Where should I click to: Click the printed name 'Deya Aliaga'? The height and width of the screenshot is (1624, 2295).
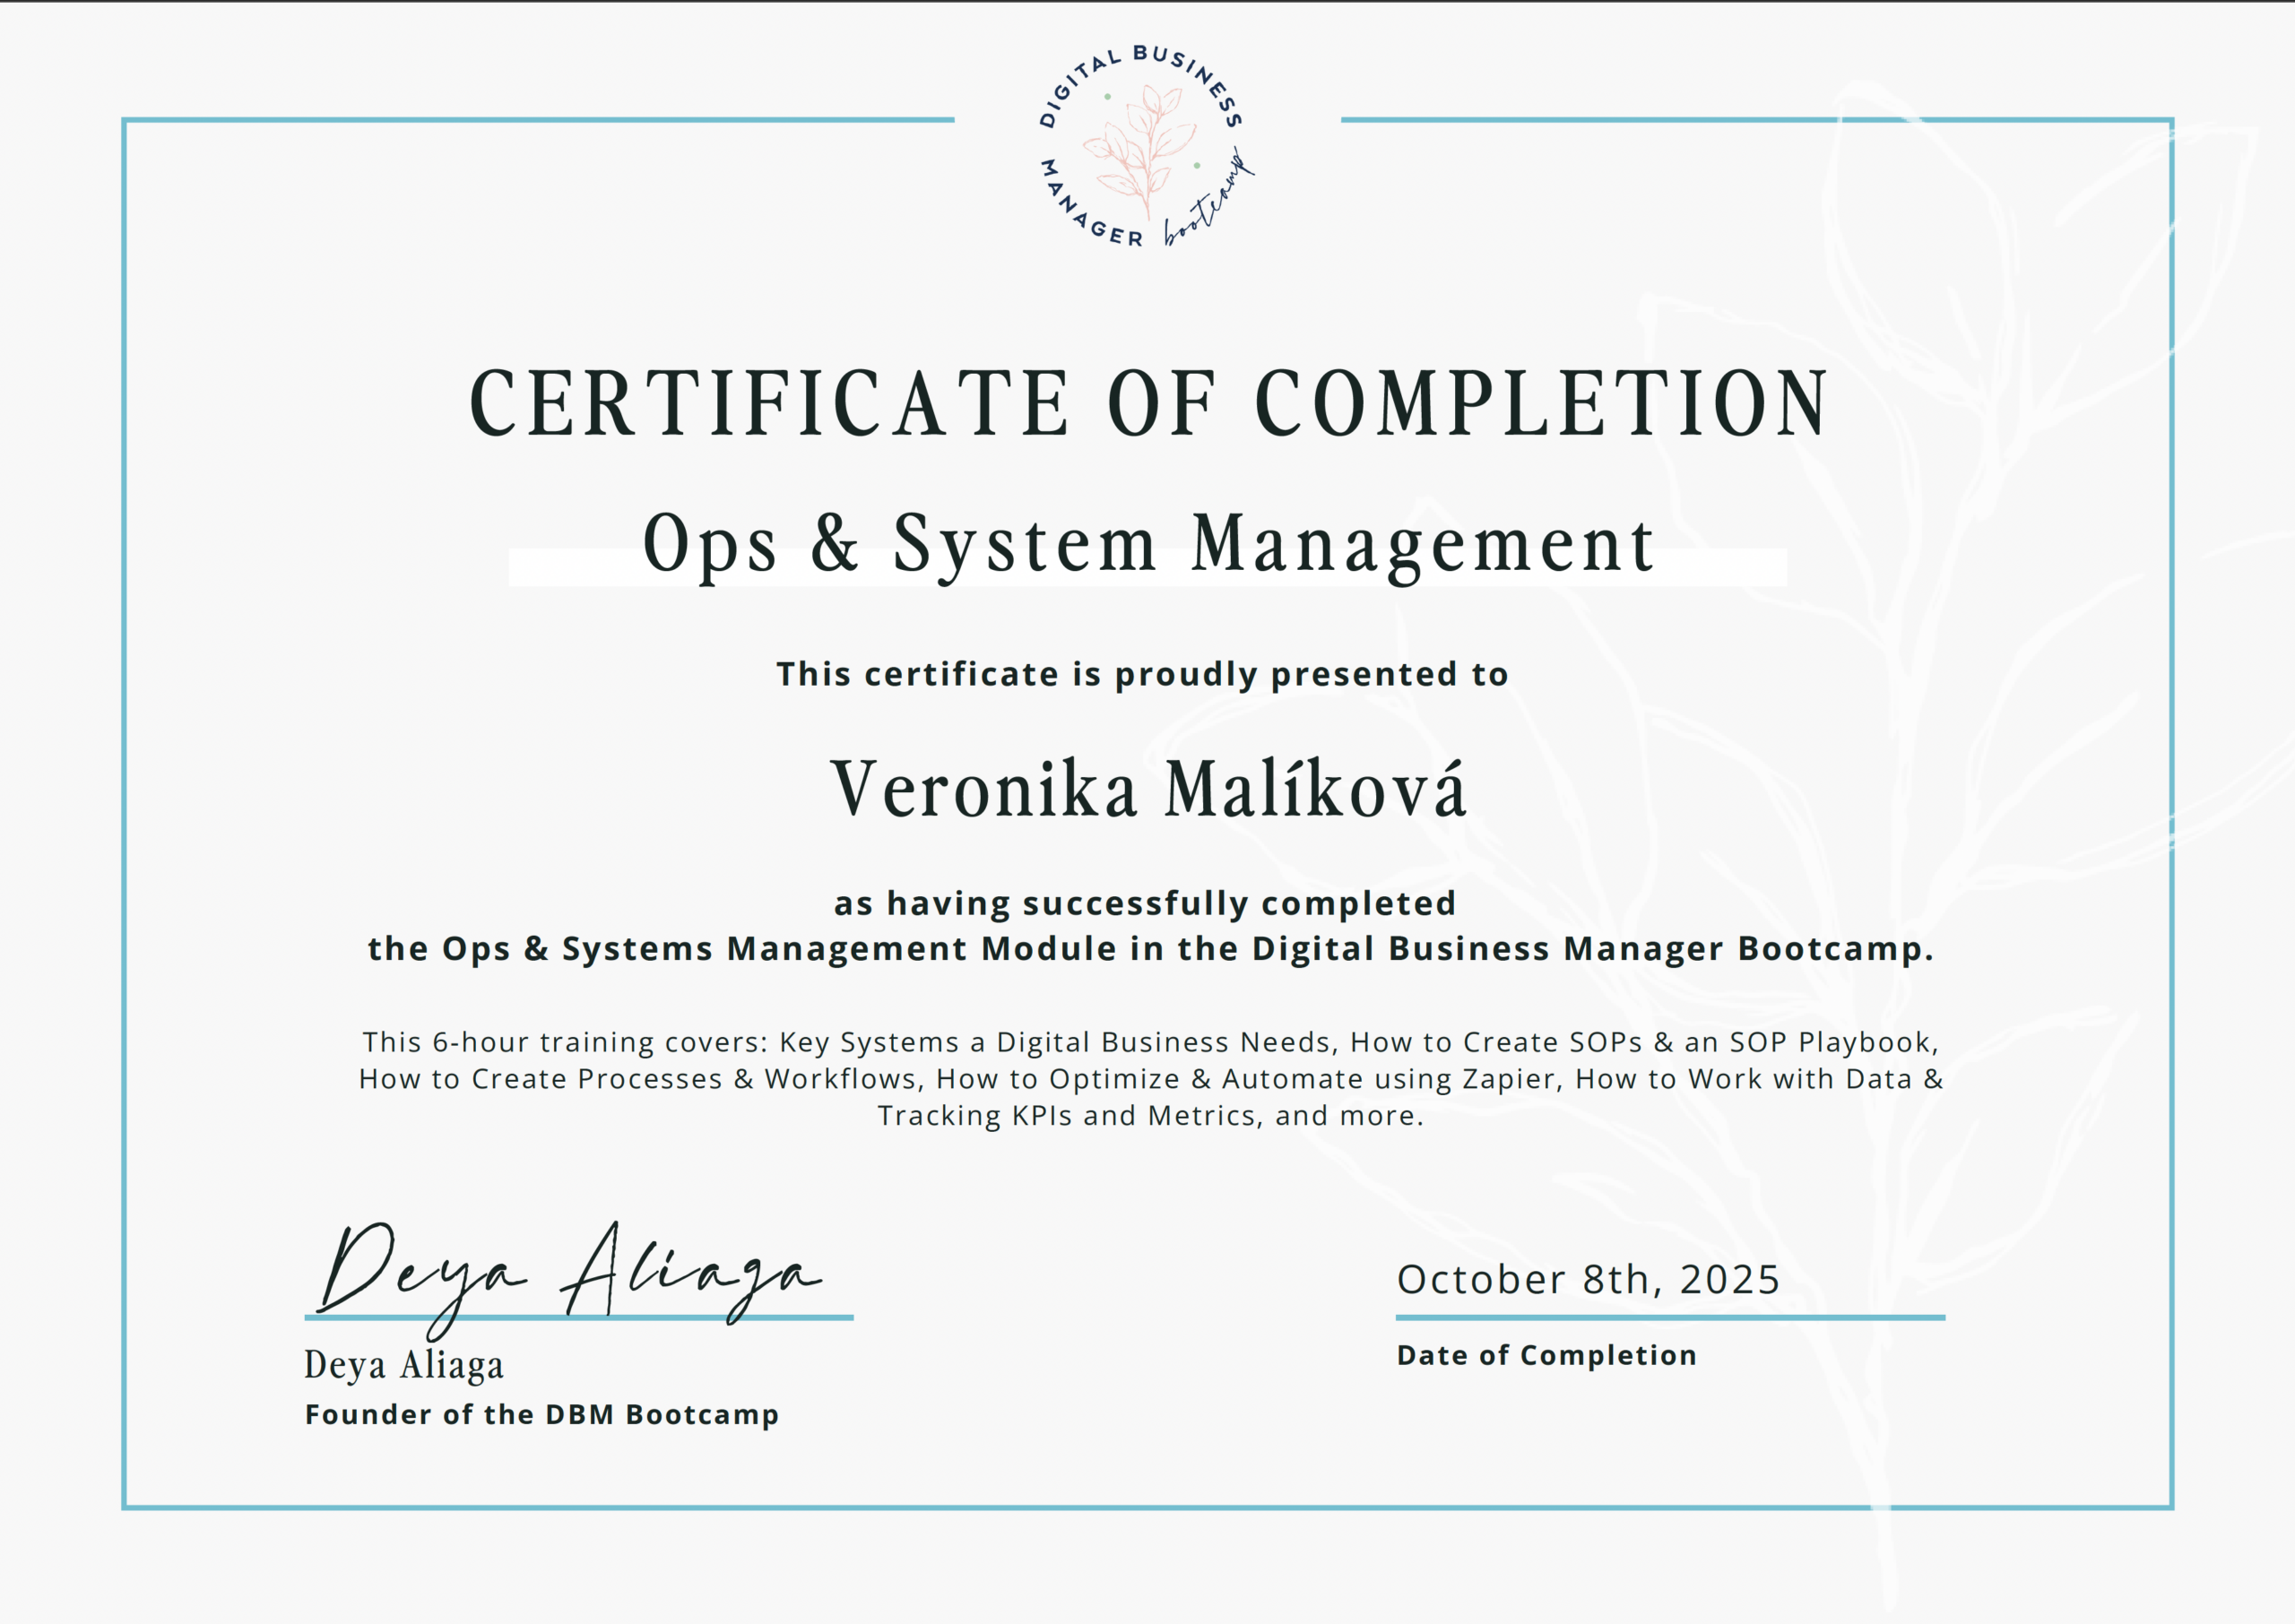click(404, 1365)
